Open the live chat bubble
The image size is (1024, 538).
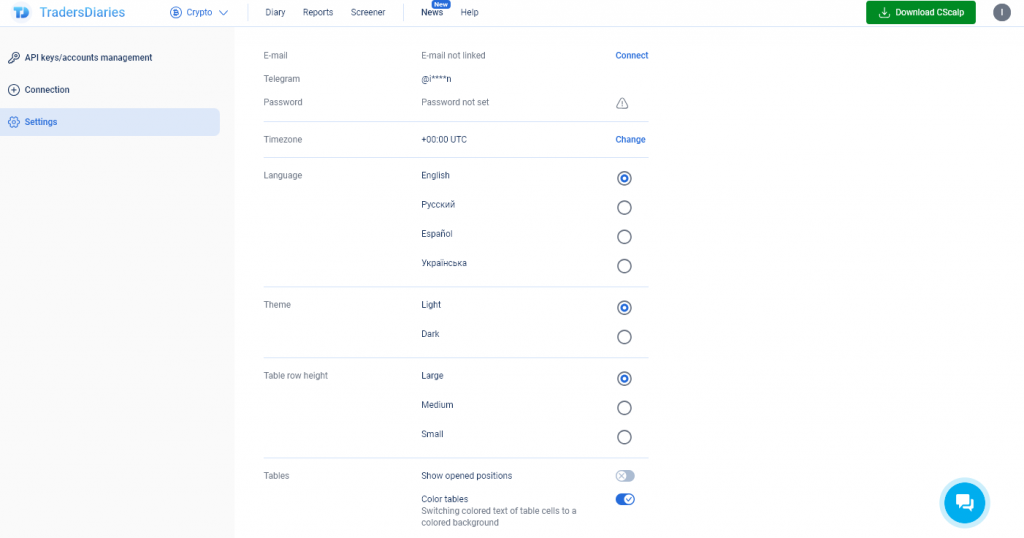[x=964, y=502]
